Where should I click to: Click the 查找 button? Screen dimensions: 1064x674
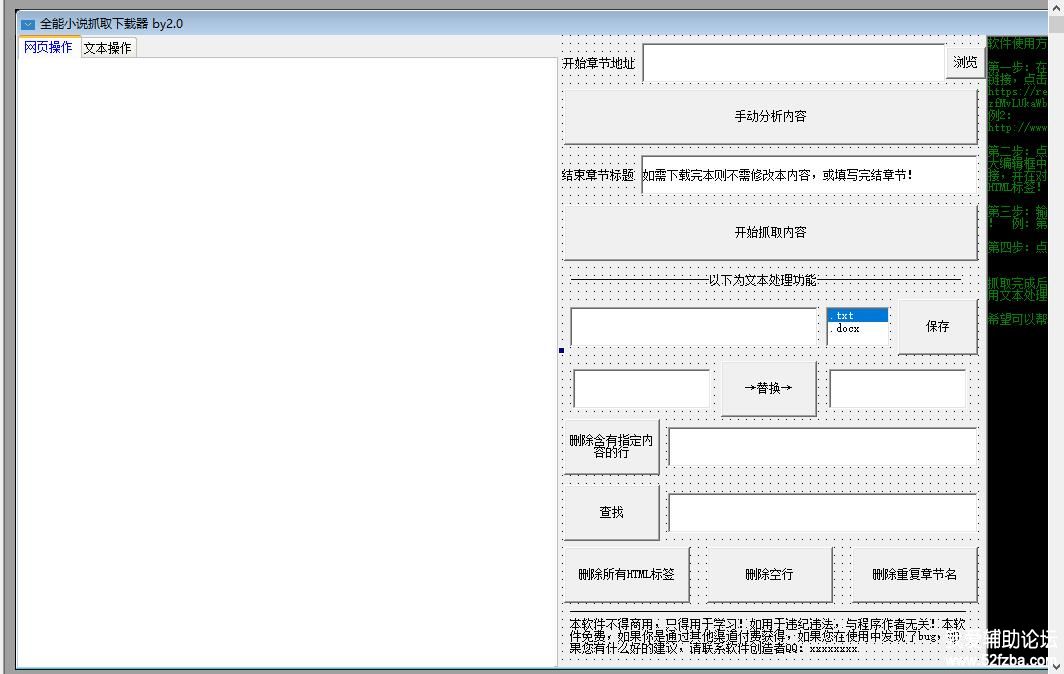tap(611, 512)
